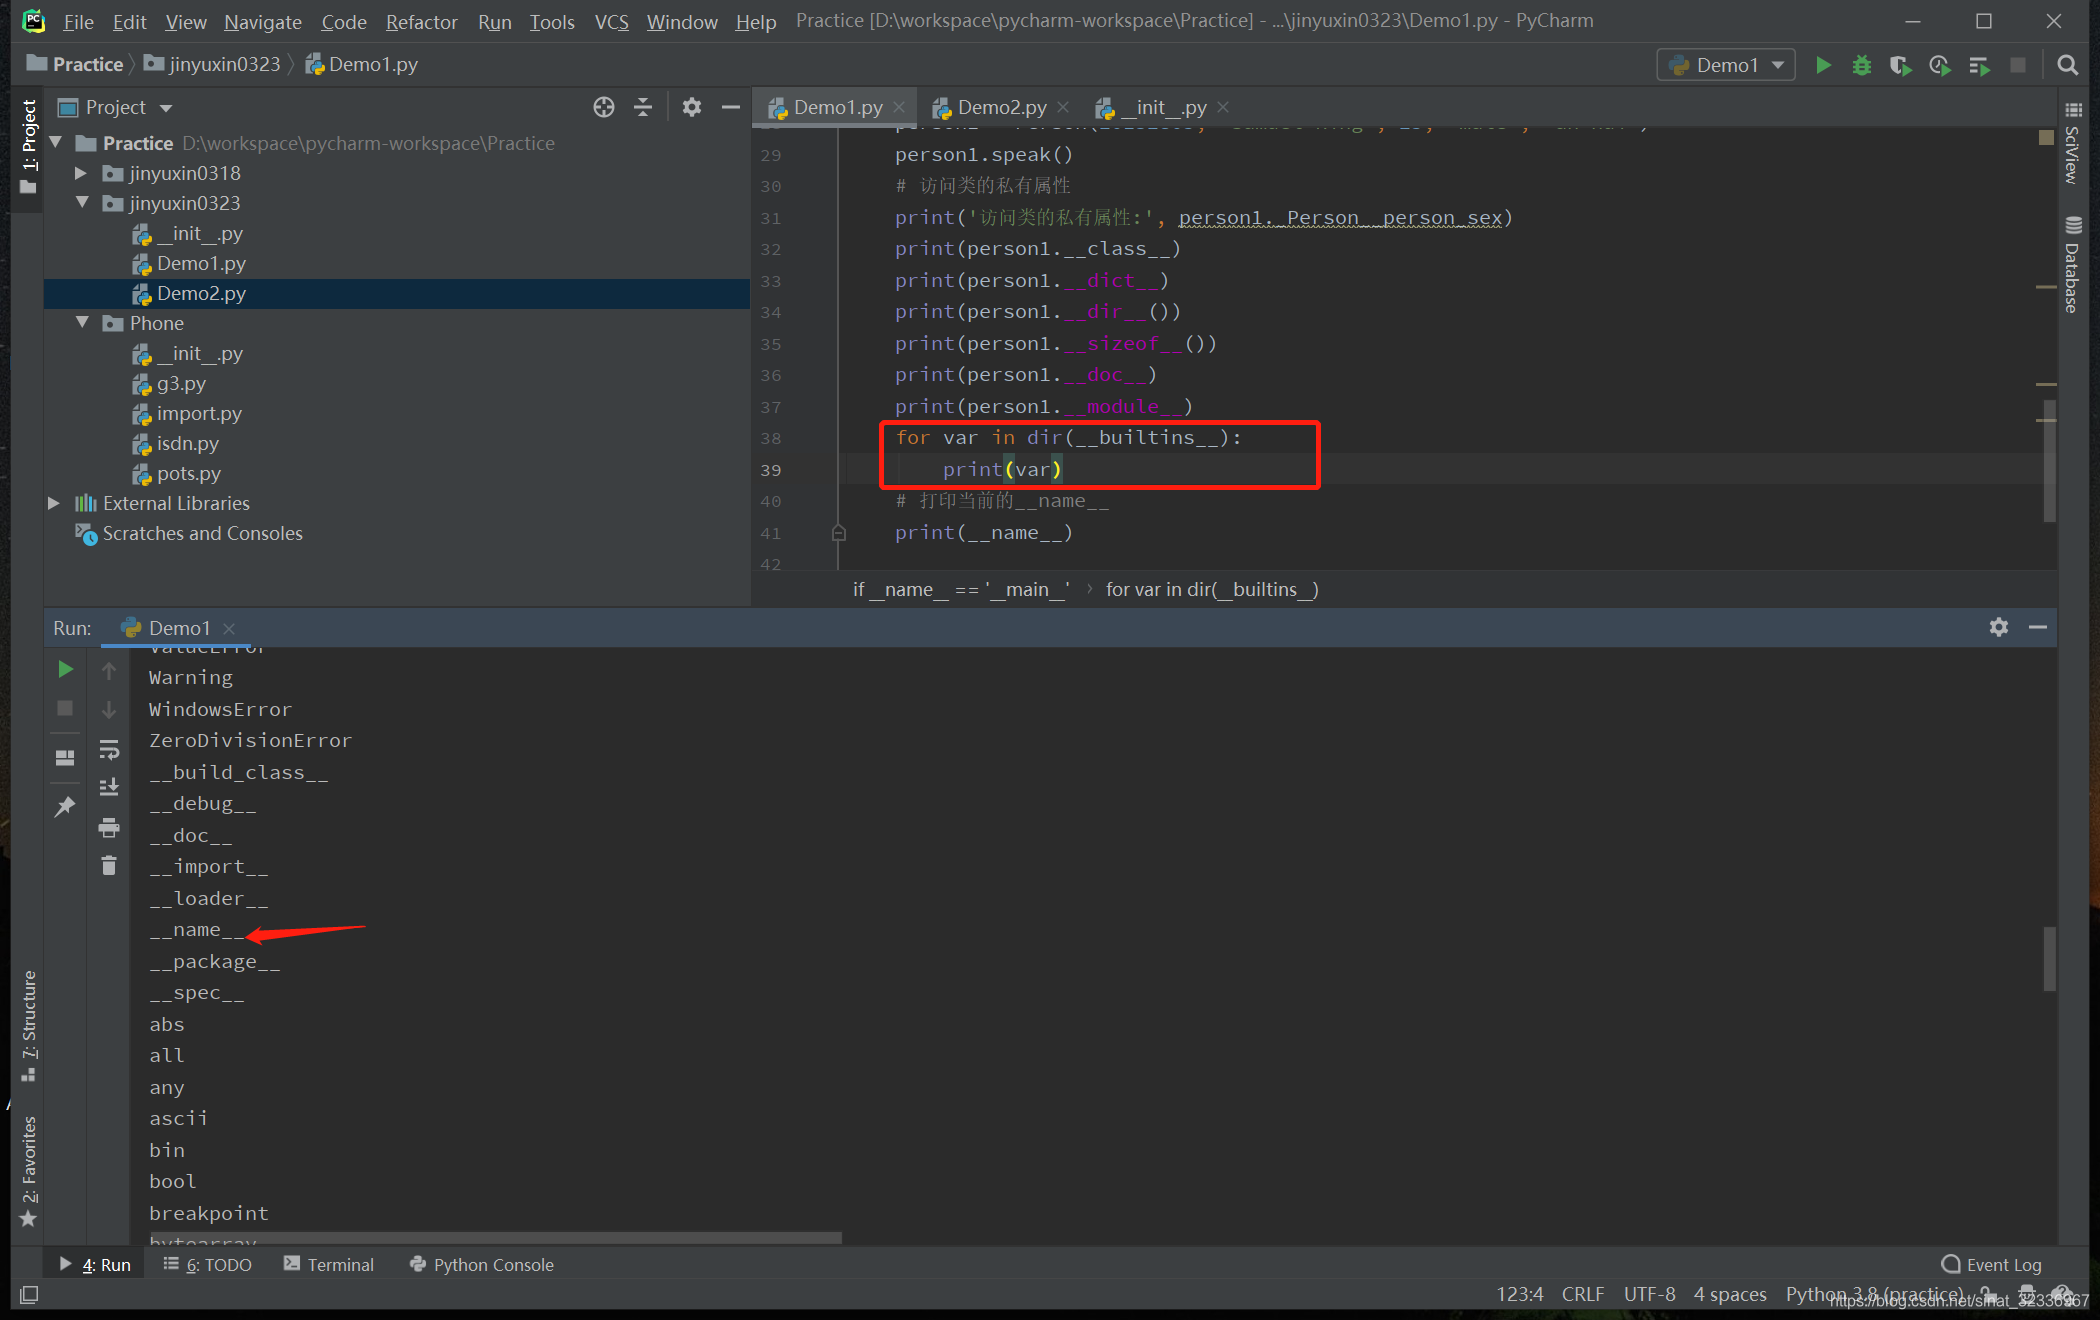Toggle soft-wrap in the Run output

(109, 749)
